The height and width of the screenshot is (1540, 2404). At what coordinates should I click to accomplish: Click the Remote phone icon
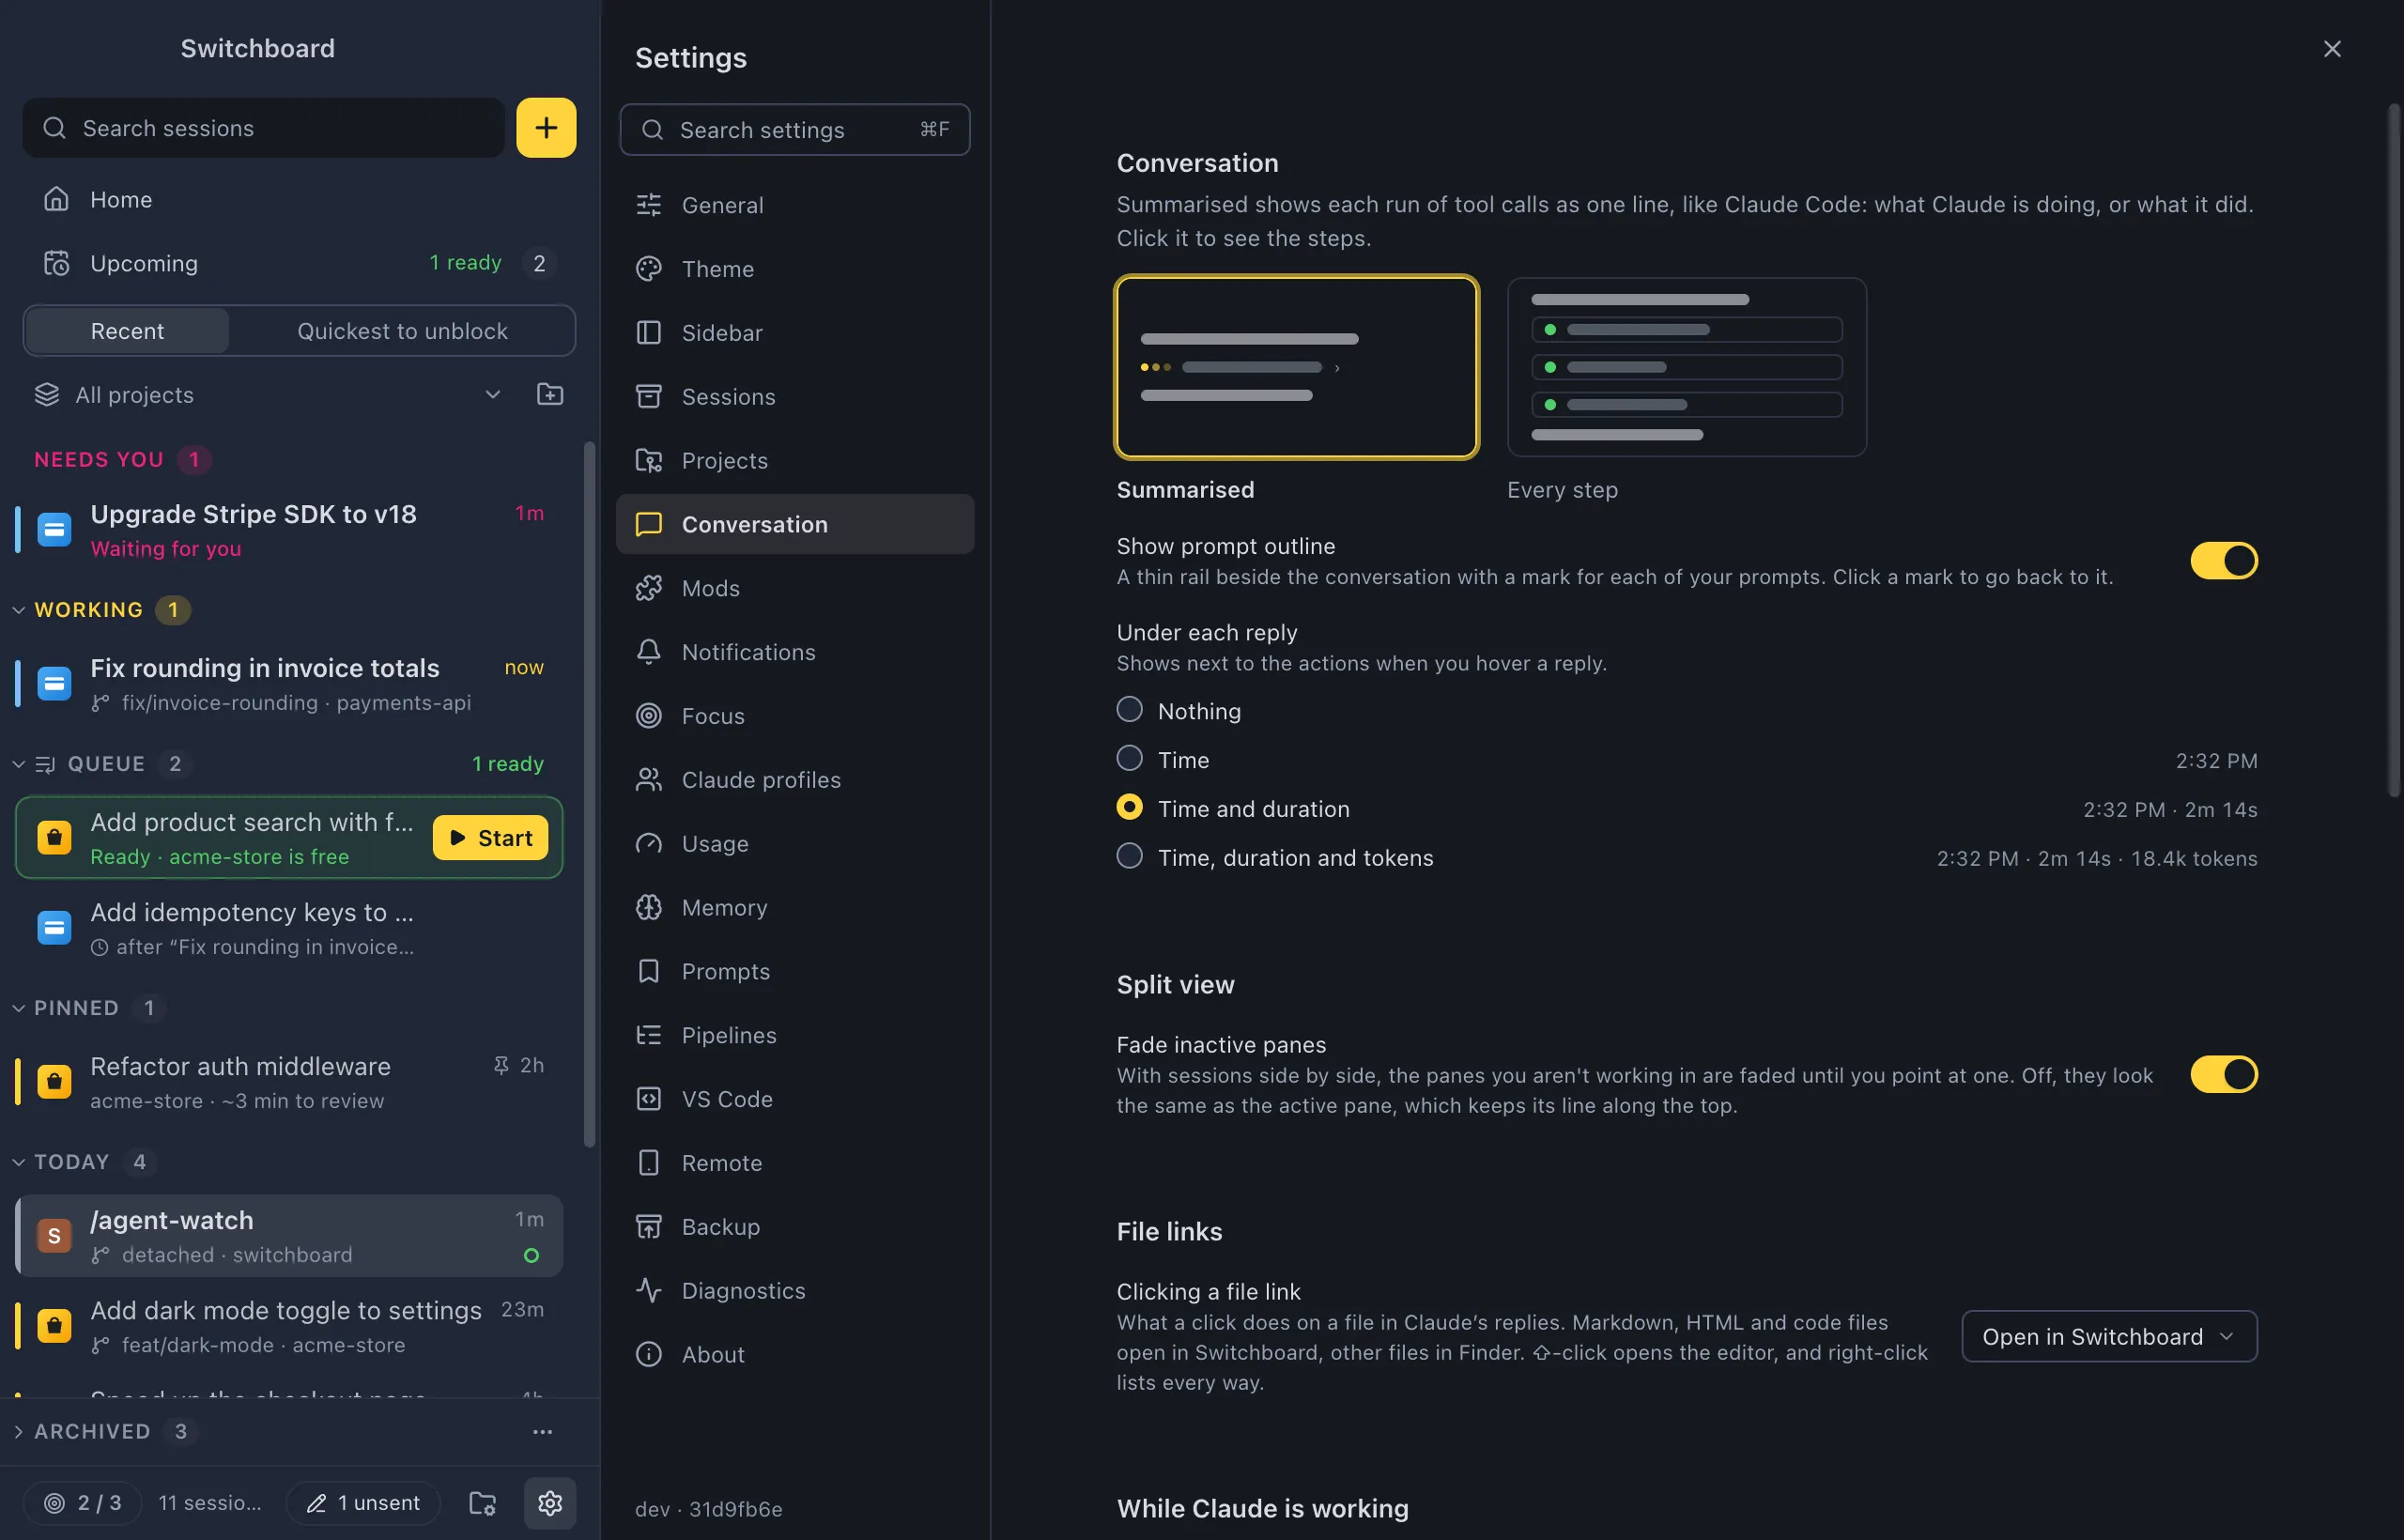pyautogui.click(x=649, y=1163)
